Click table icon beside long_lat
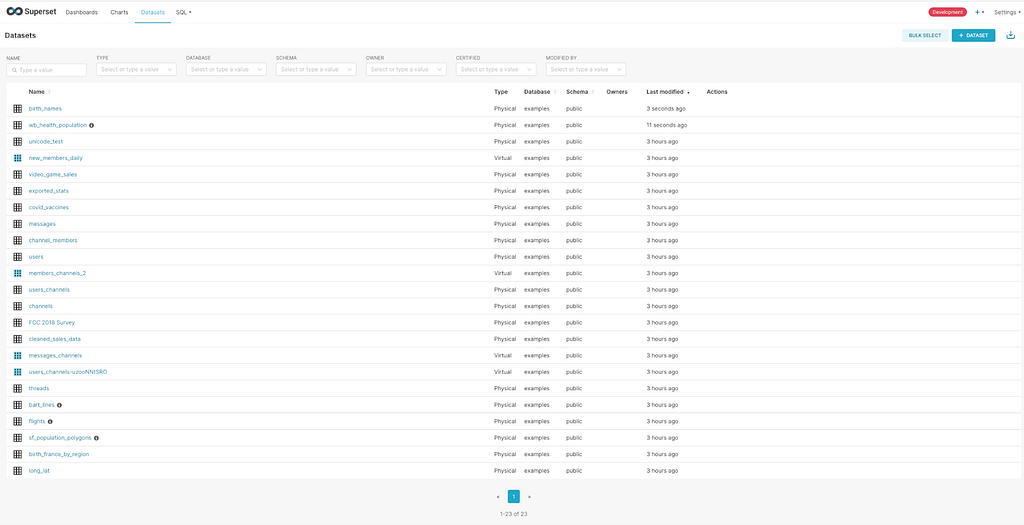 (x=18, y=470)
